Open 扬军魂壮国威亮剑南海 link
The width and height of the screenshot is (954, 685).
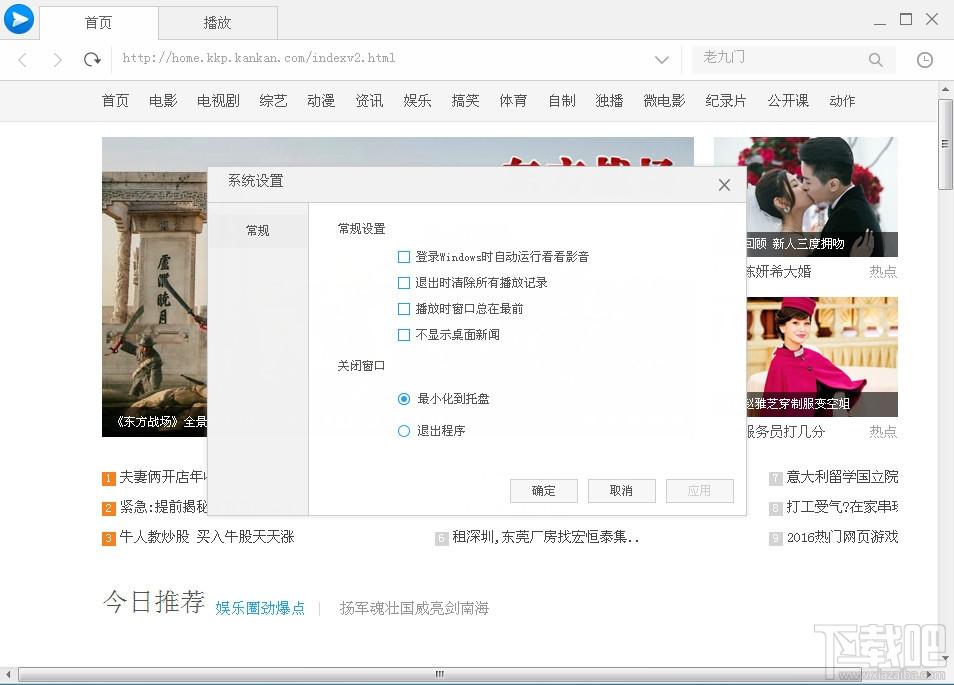pos(414,608)
